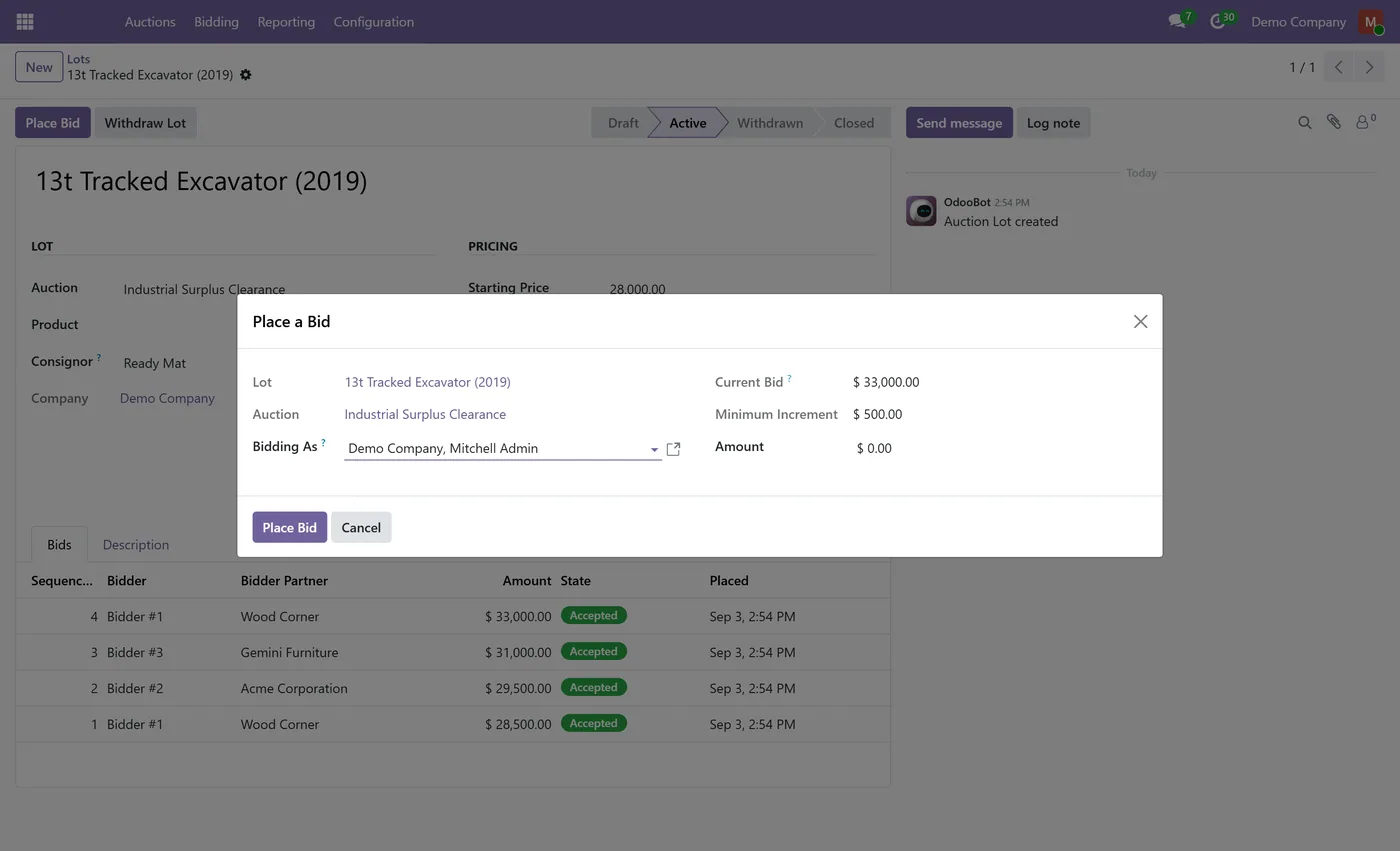Confirm with Place Bid in the dialog
The height and width of the screenshot is (851, 1400).
click(x=289, y=527)
